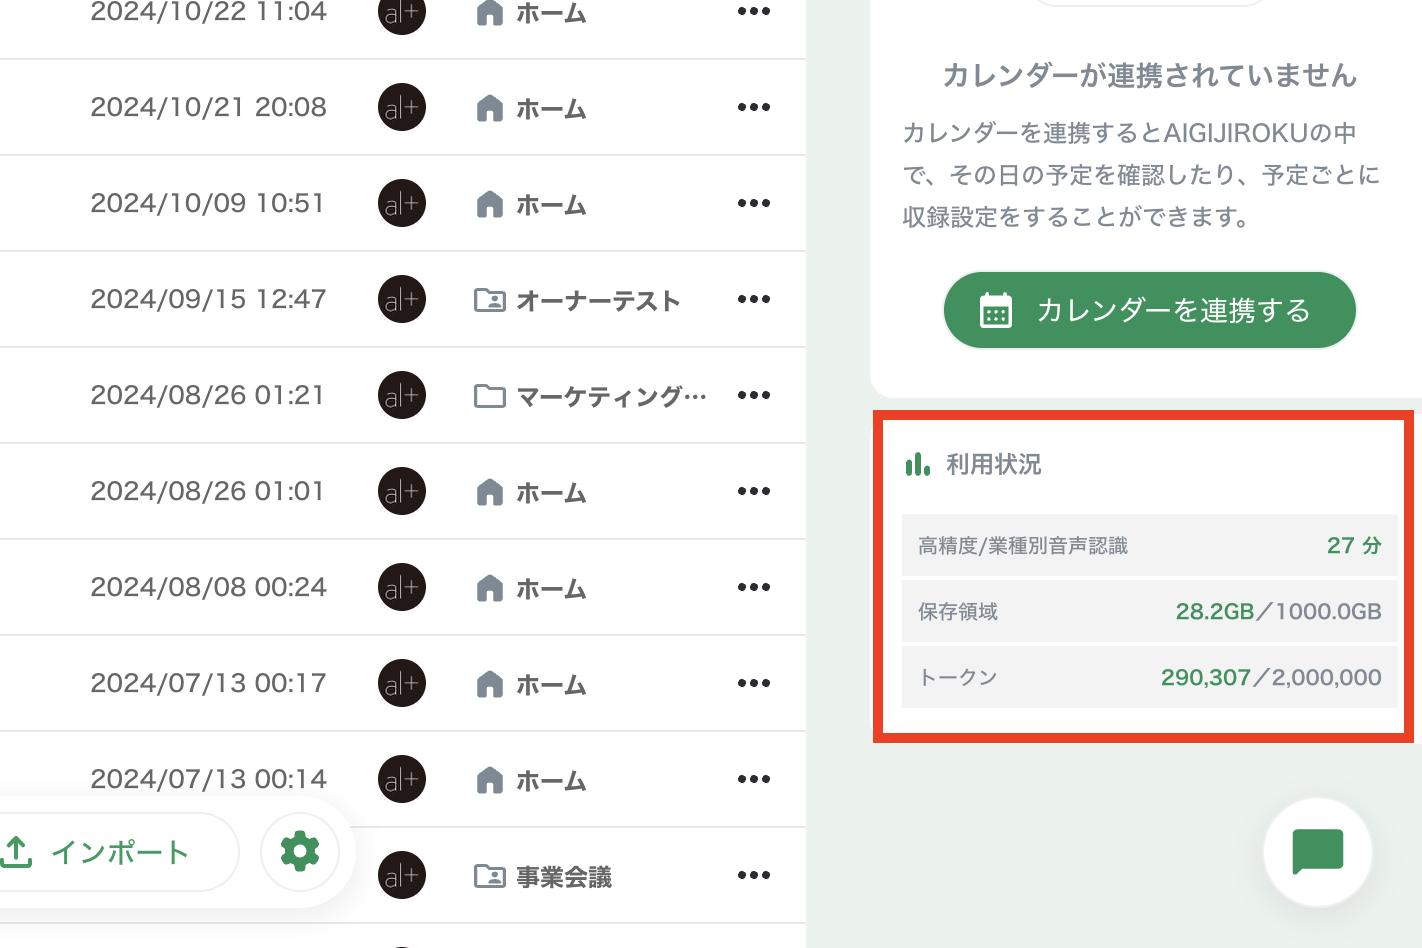Screen dimensions: 1422x948
Task: Open ホーム on the 2024/10/09 10:51 row
Action: [551, 204]
